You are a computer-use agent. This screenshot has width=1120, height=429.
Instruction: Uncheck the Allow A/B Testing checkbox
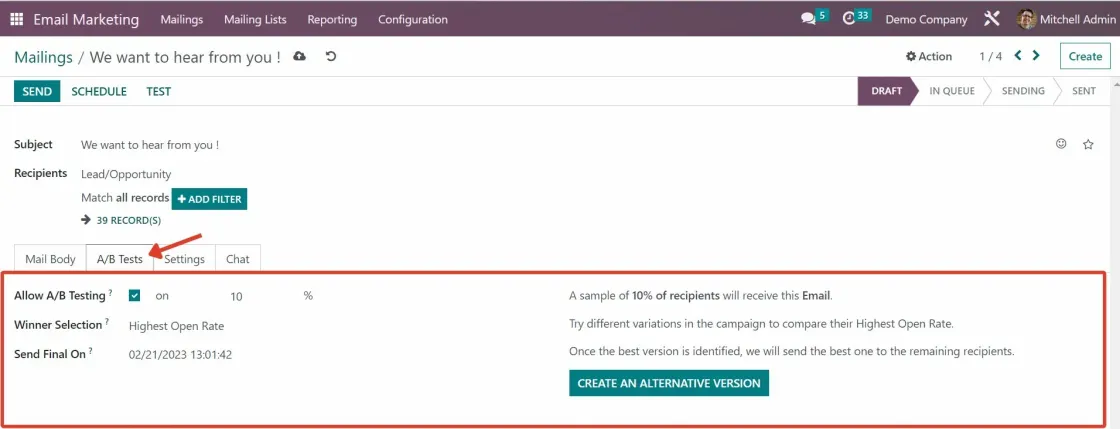[134, 296]
